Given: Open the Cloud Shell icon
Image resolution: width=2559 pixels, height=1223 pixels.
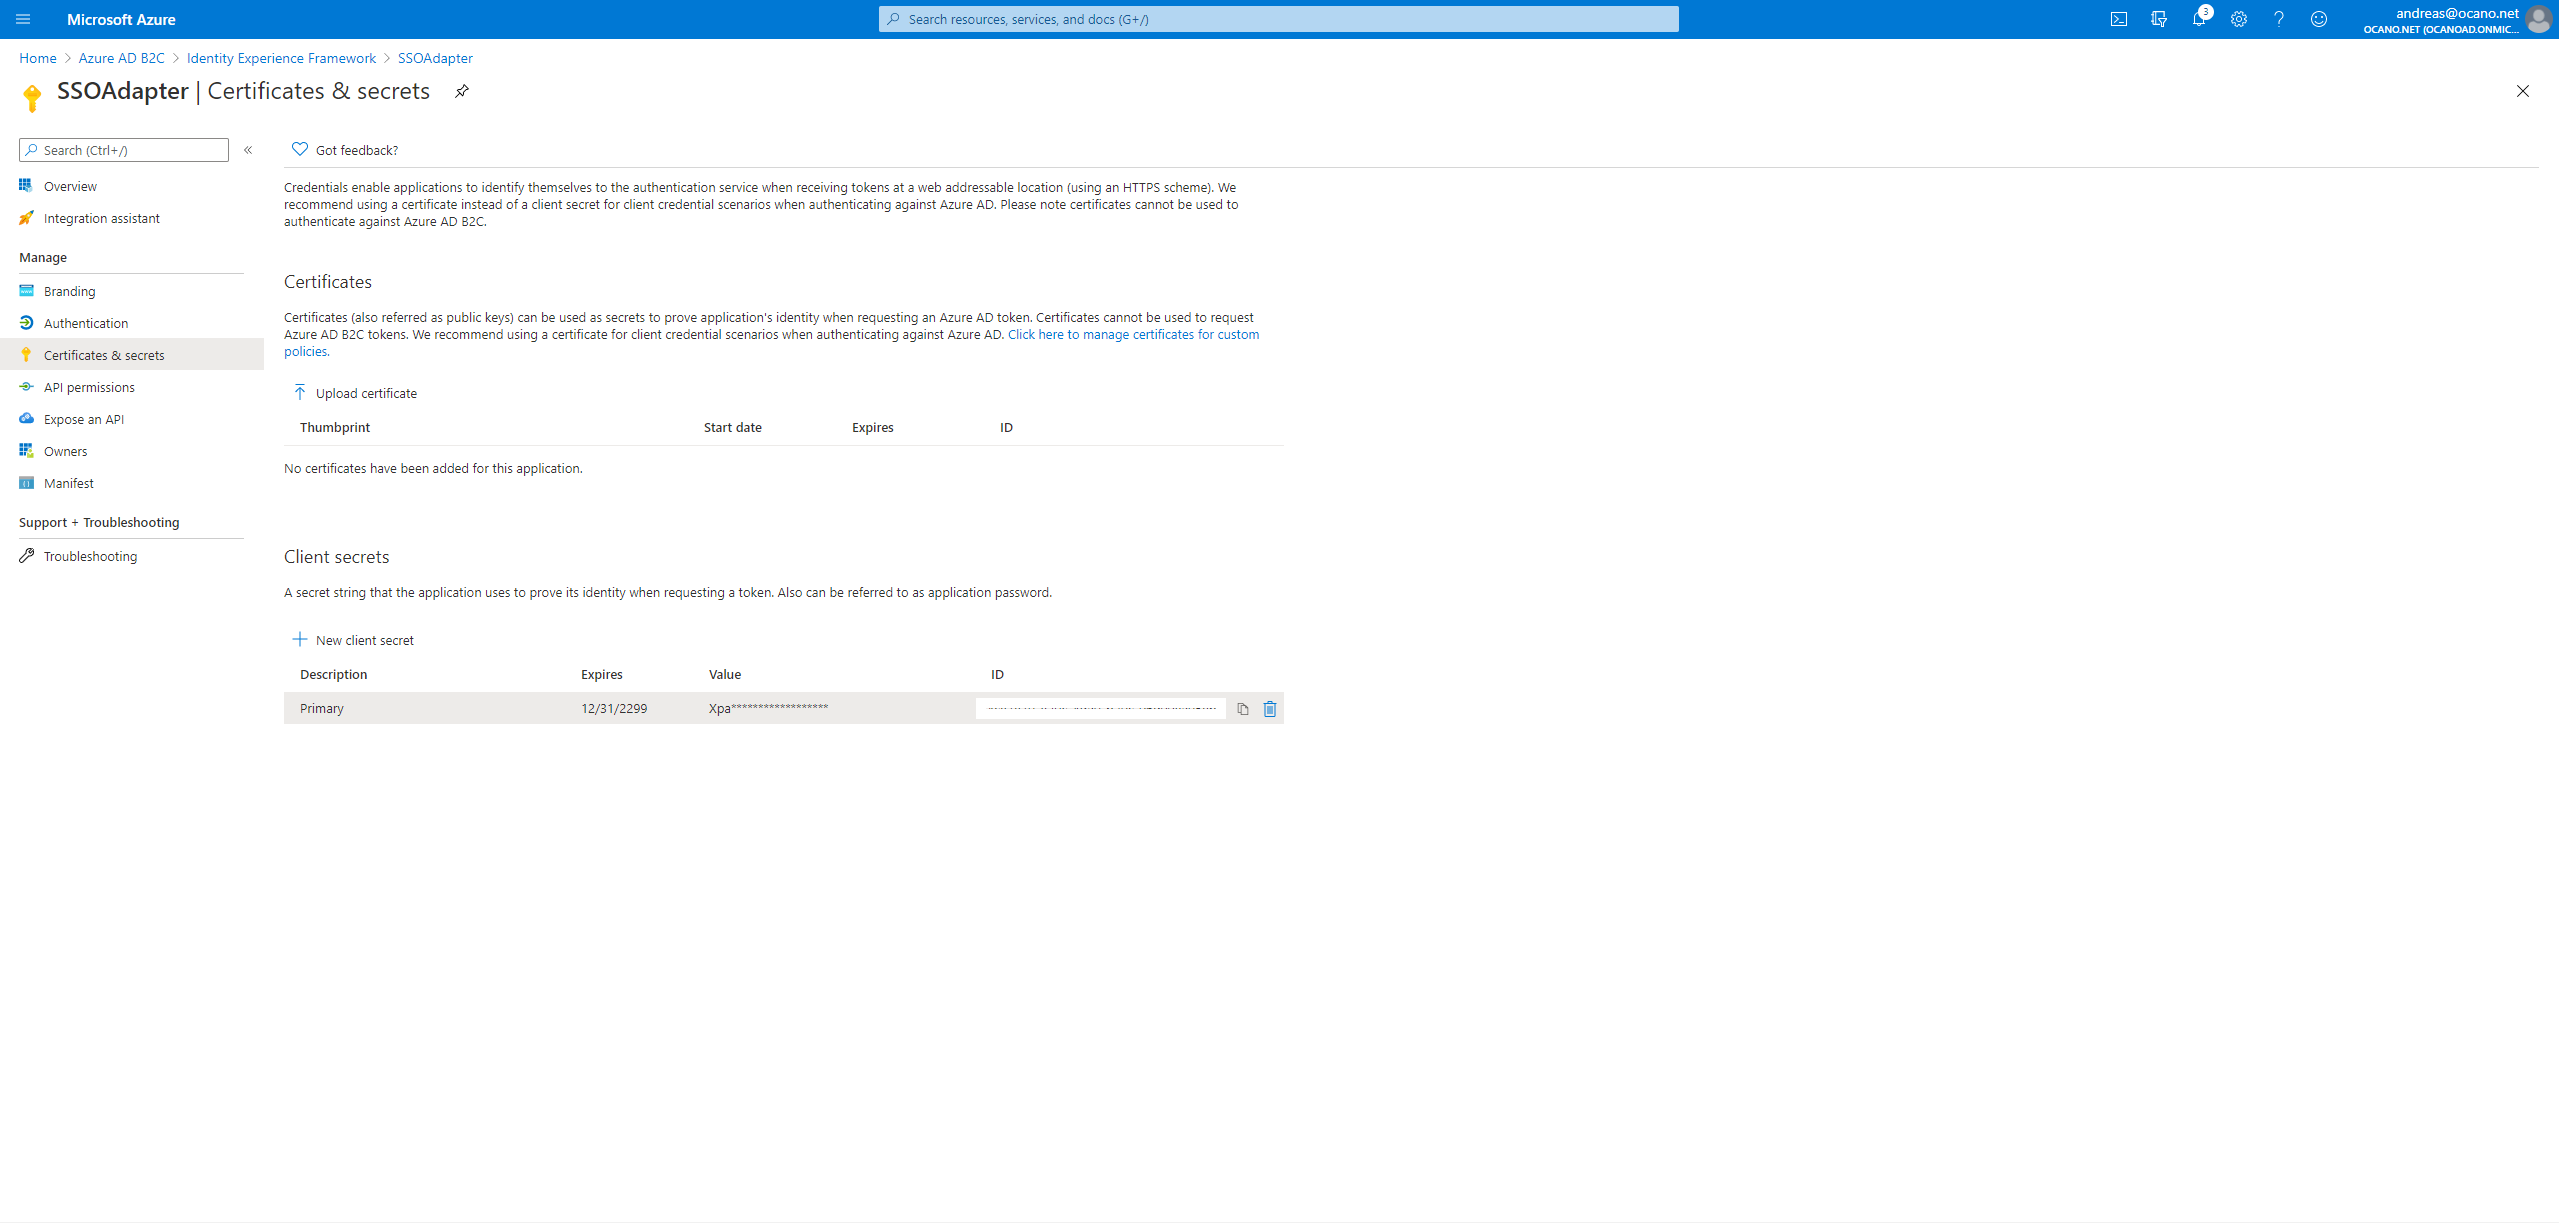Looking at the screenshot, I should tap(2118, 19).
